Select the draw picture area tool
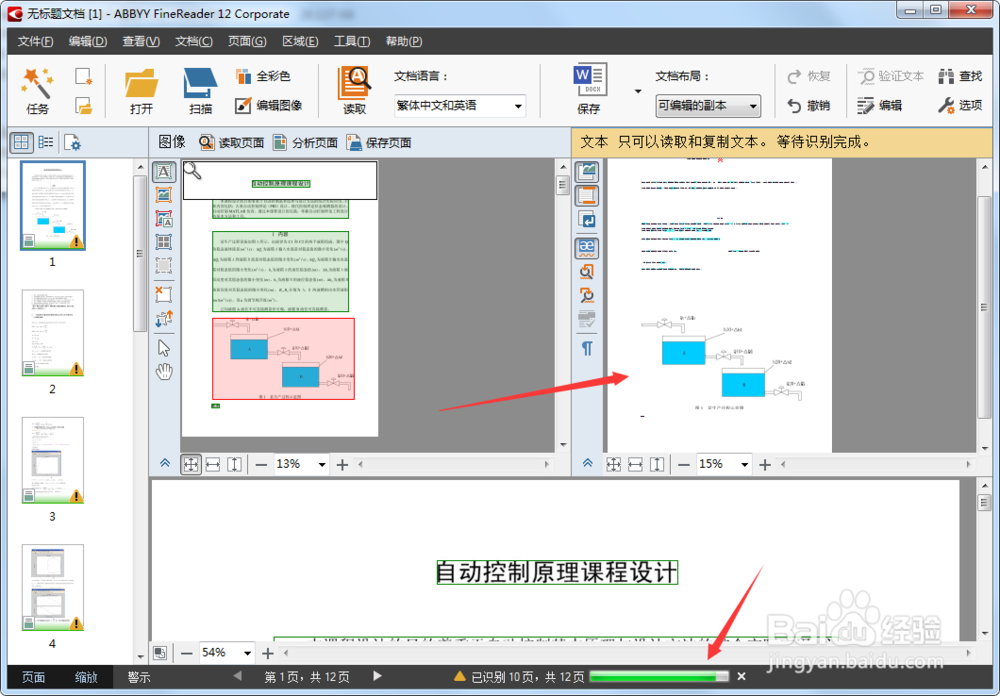 [164, 195]
